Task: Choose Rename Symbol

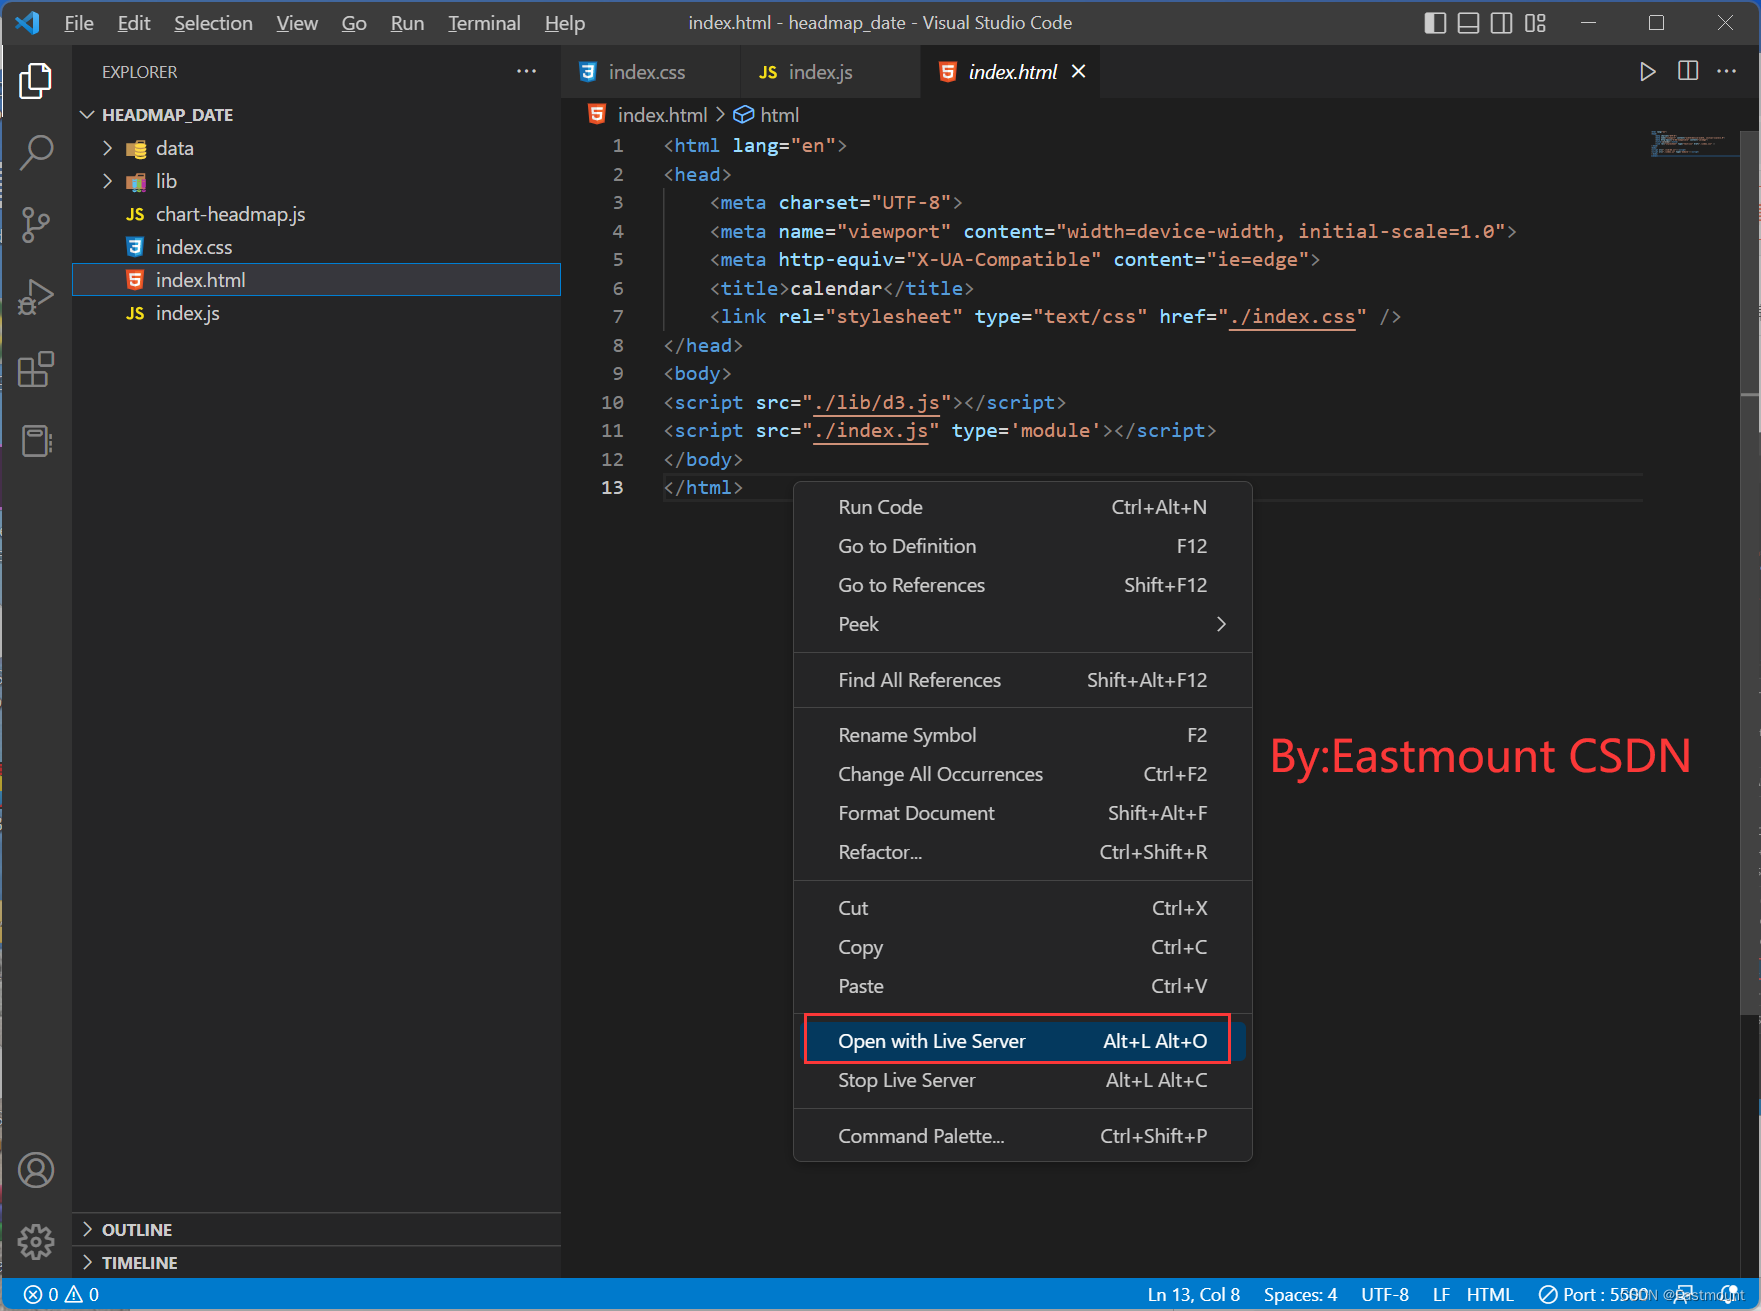Action: pos(1023,735)
